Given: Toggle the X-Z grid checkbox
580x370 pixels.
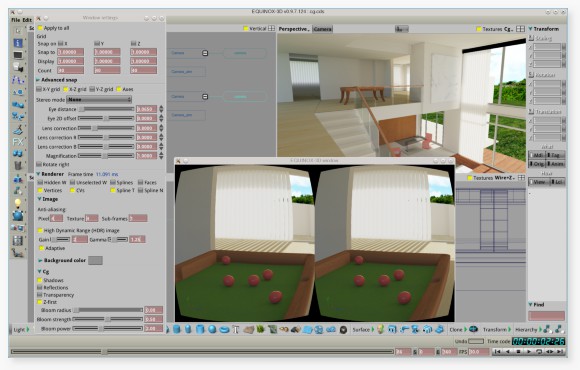Looking at the screenshot, I should pyautogui.click(x=66, y=89).
